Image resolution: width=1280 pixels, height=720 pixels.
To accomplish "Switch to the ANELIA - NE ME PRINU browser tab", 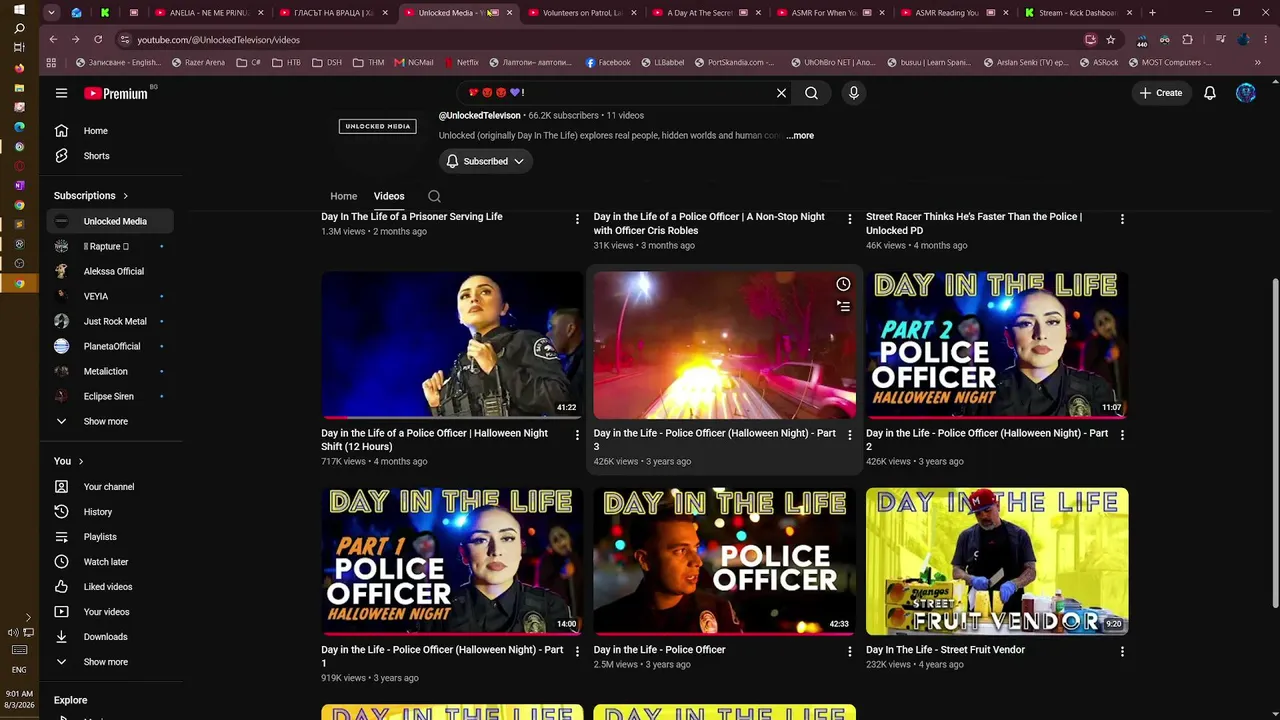I will [x=210, y=13].
